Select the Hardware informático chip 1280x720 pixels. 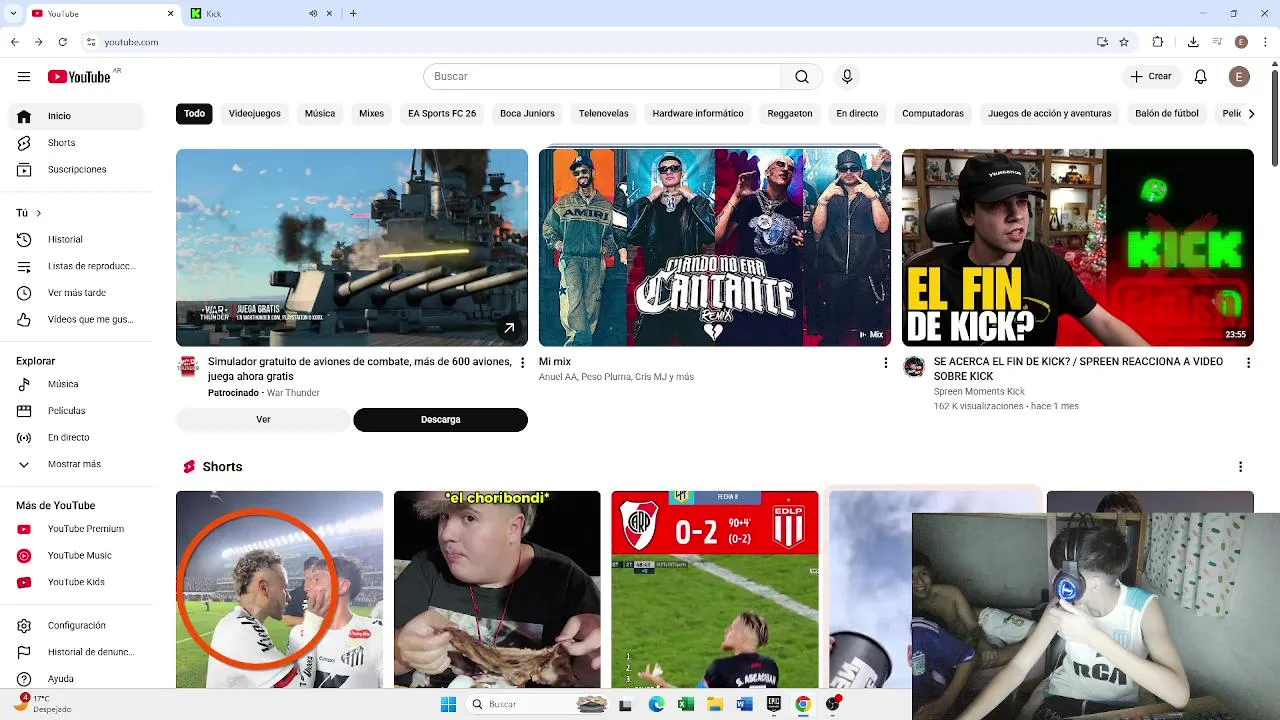[698, 114]
